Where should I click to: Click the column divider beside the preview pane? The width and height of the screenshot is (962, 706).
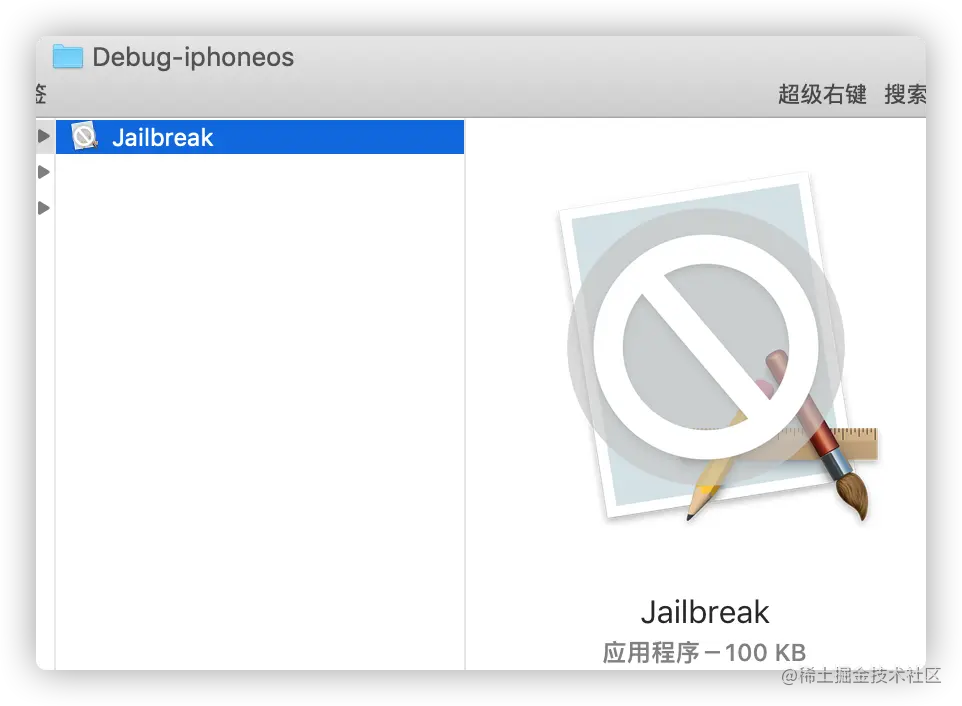coord(465,393)
